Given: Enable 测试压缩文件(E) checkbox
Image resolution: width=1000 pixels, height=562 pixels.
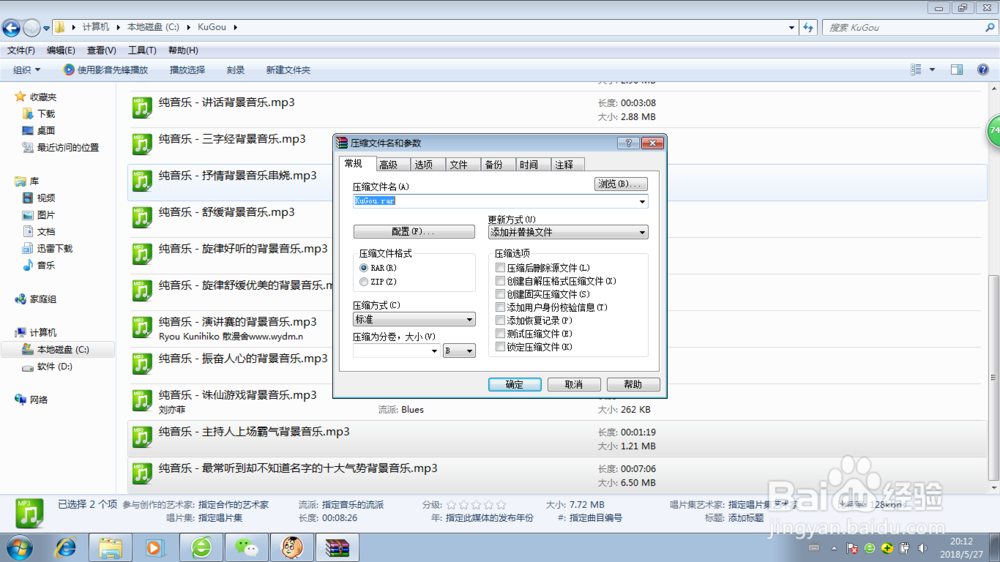Looking at the screenshot, I should pyautogui.click(x=500, y=334).
